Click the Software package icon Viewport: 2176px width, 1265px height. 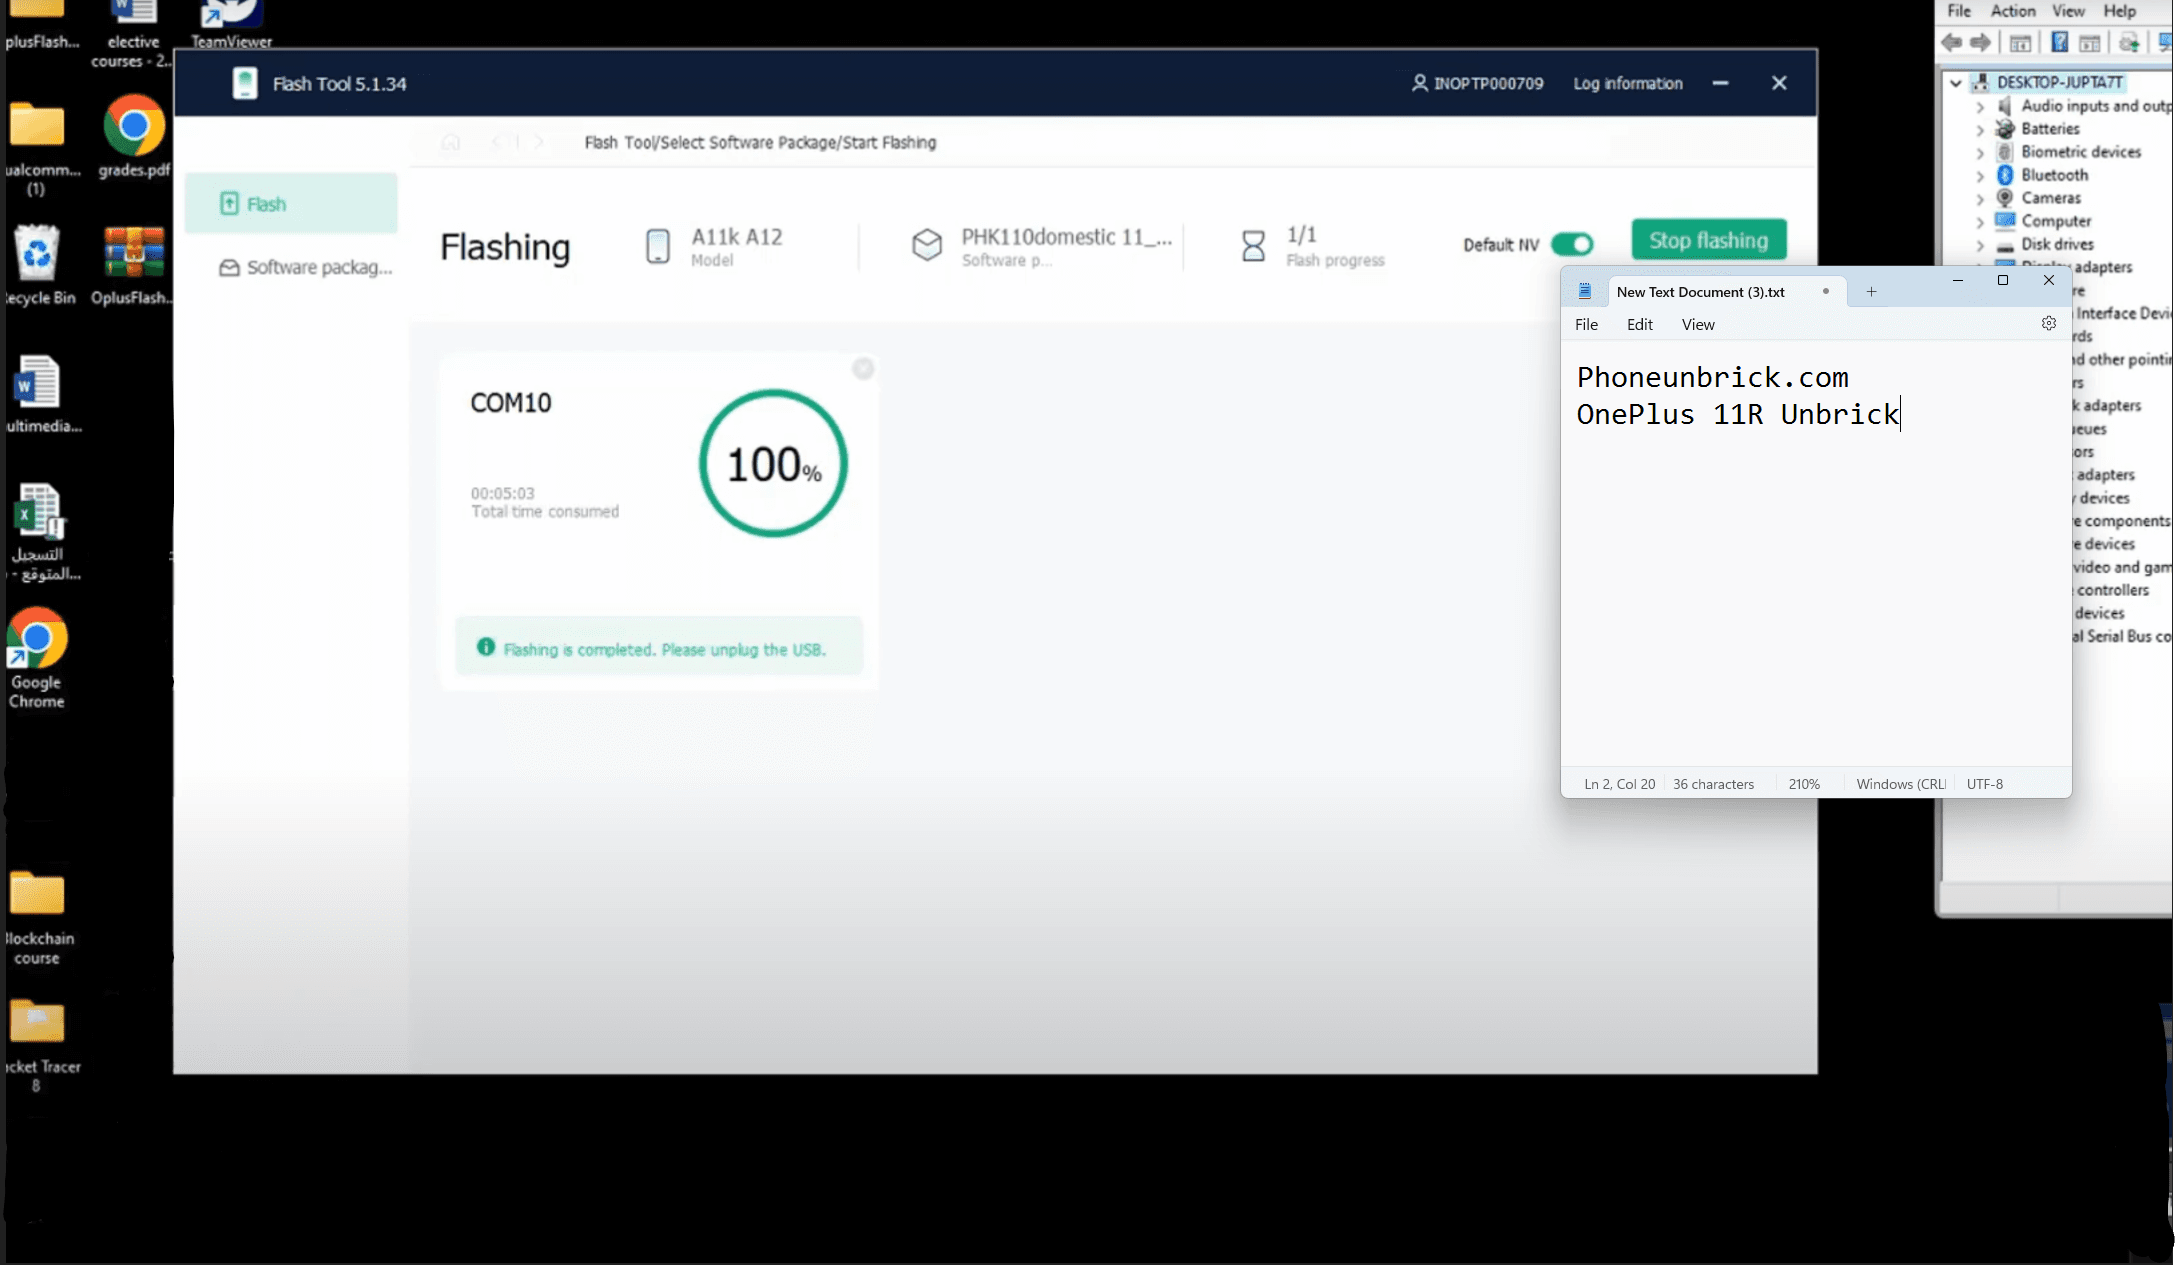click(x=229, y=267)
